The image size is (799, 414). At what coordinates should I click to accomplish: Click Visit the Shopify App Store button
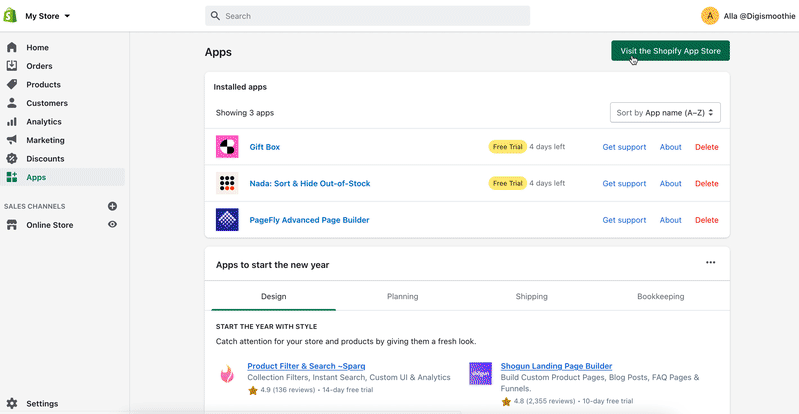coord(670,51)
